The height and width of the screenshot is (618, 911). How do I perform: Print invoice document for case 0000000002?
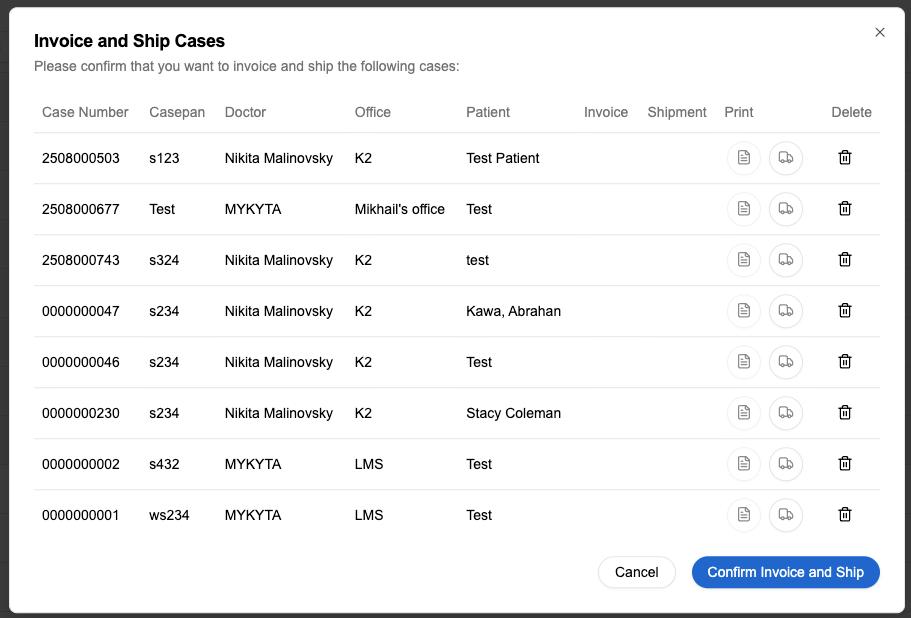(x=744, y=464)
